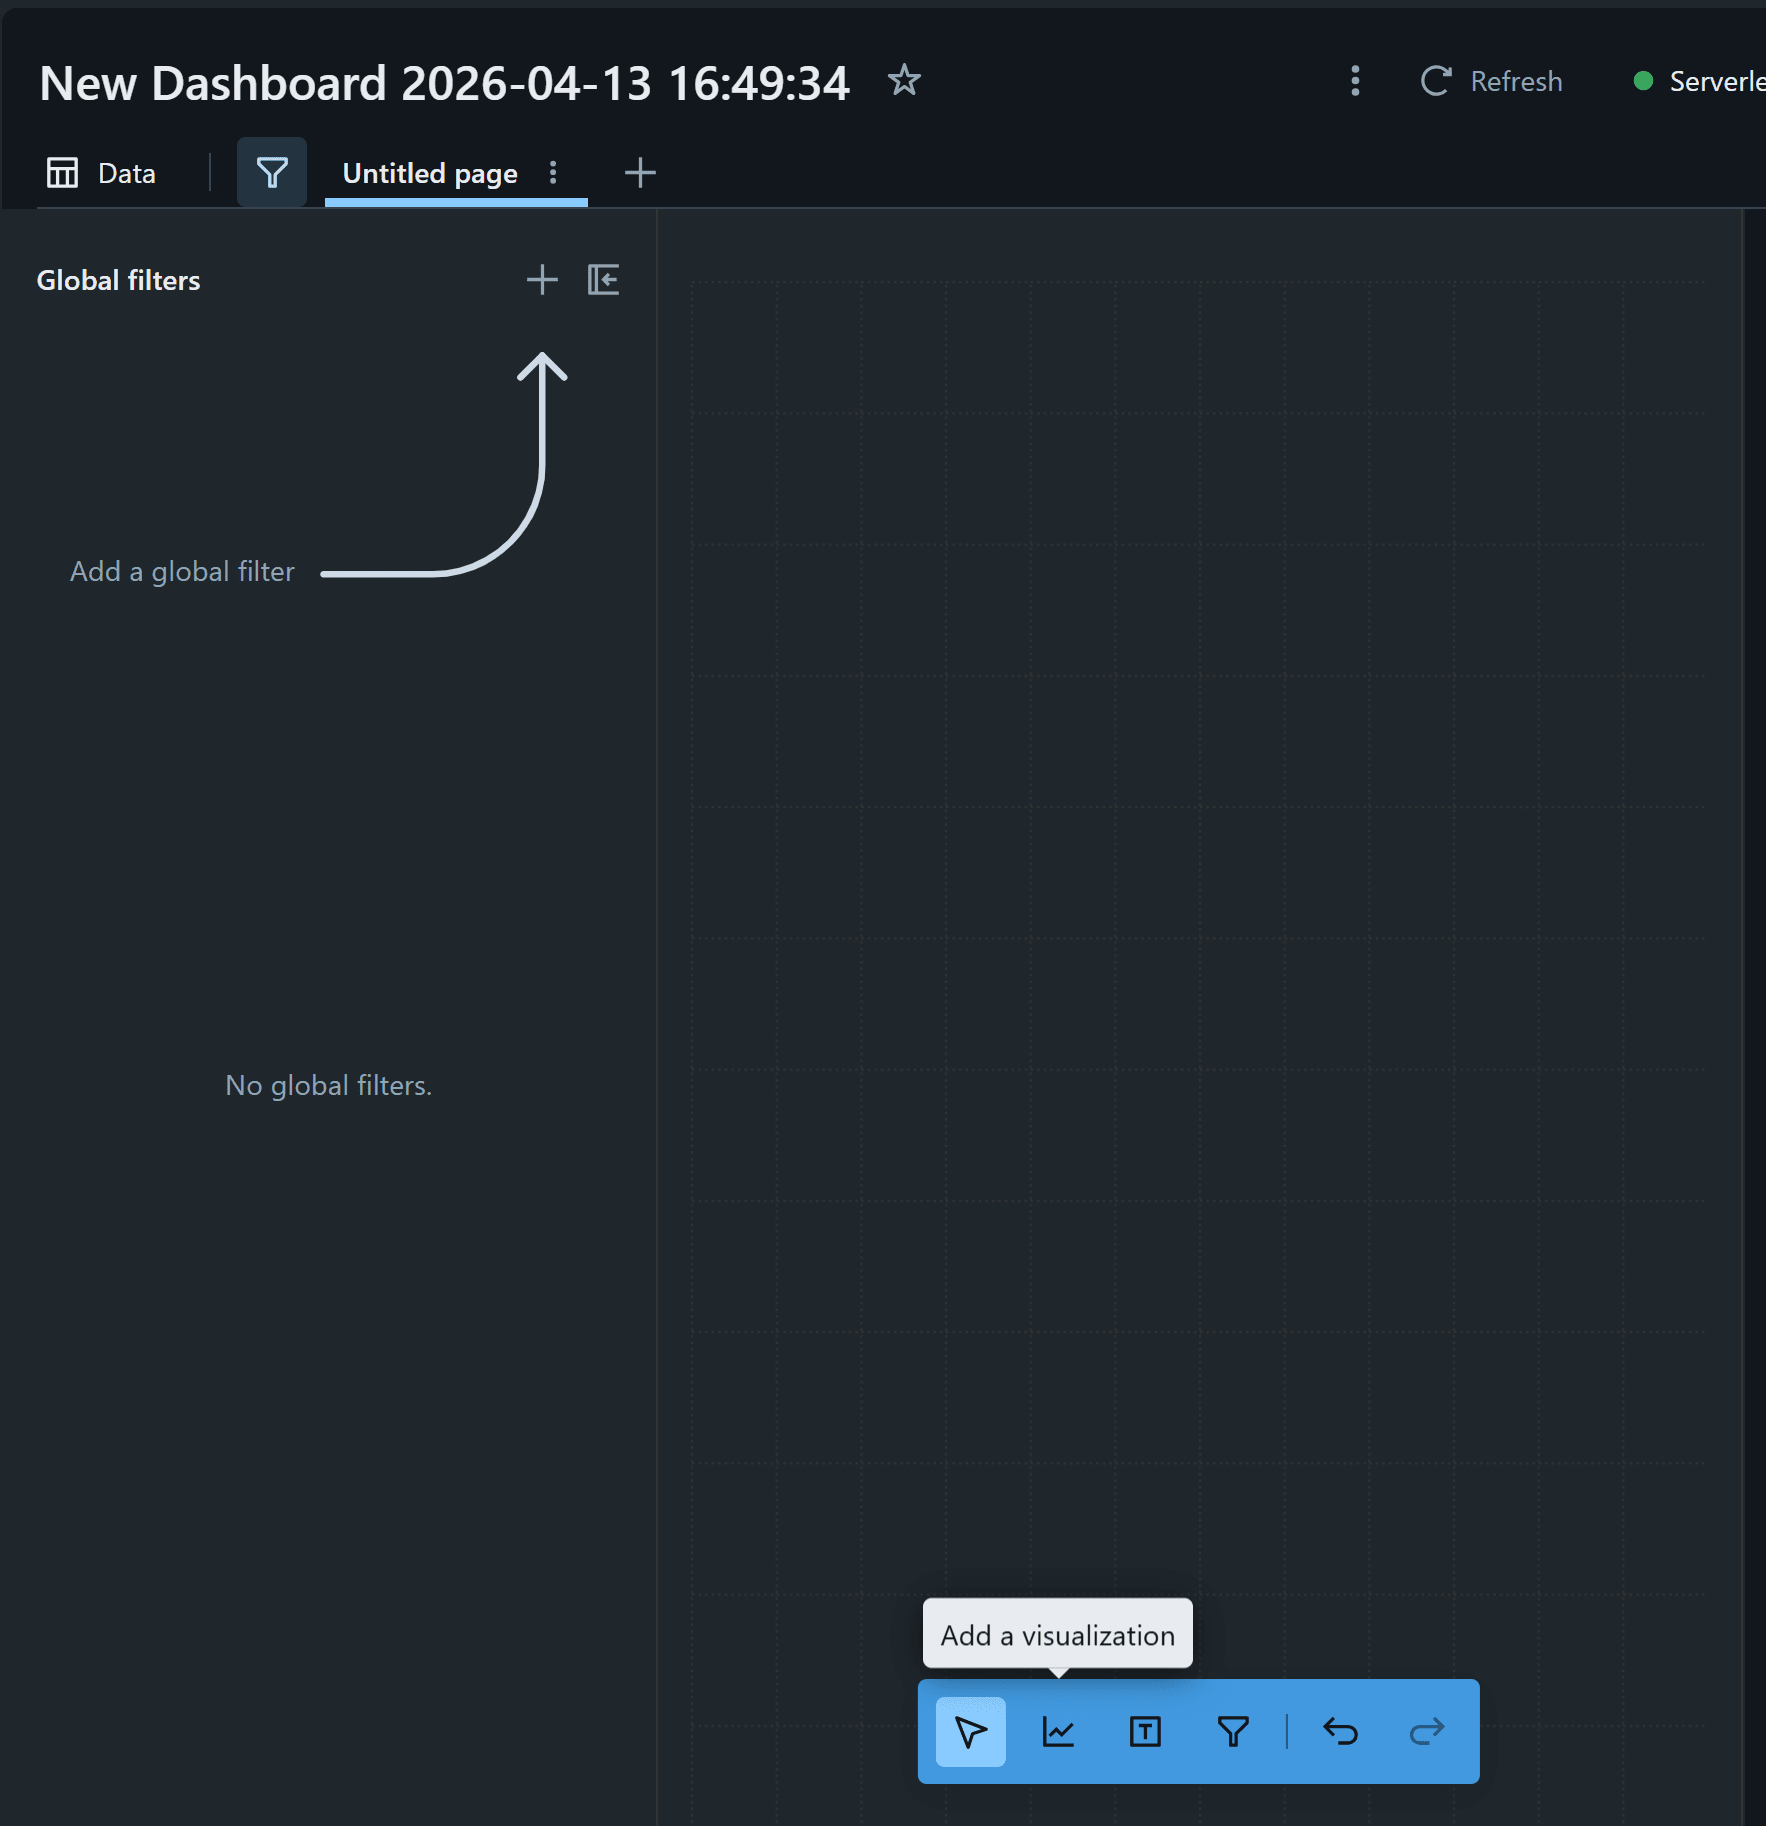1766x1826 pixels.
Task: Open the Data tab
Action: tap(101, 173)
